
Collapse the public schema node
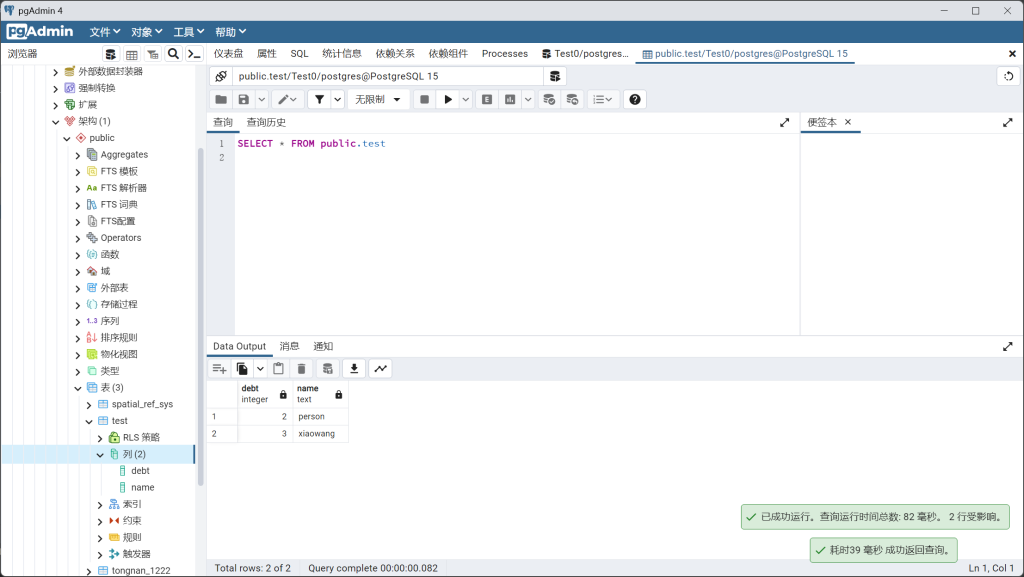click(x=67, y=138)
